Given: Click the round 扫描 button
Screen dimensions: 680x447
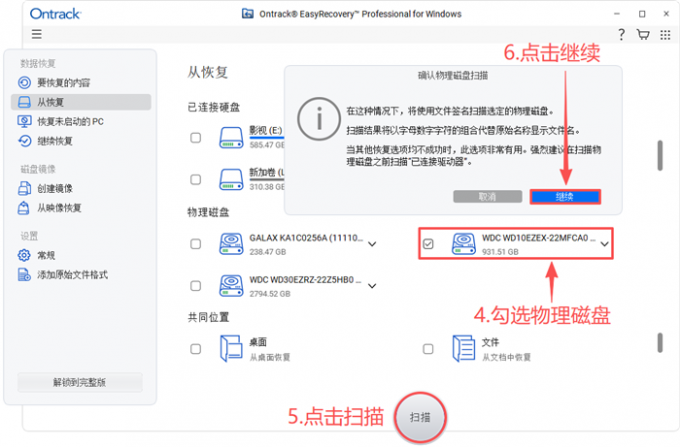Looking at the screenshot, I should point(420,418).
